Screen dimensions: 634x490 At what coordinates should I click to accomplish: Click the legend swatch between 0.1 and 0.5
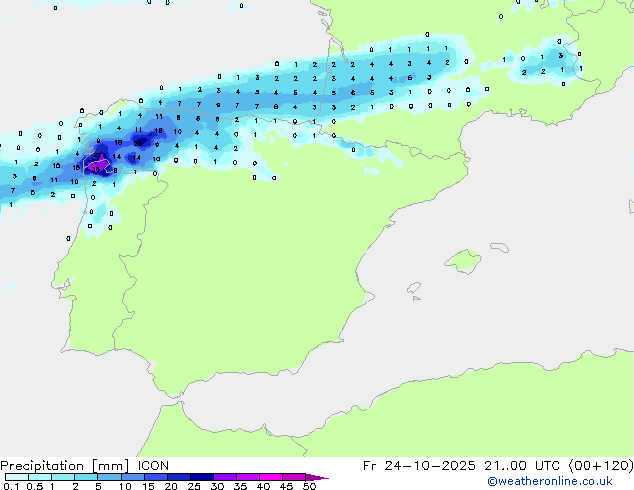[17, 477]
